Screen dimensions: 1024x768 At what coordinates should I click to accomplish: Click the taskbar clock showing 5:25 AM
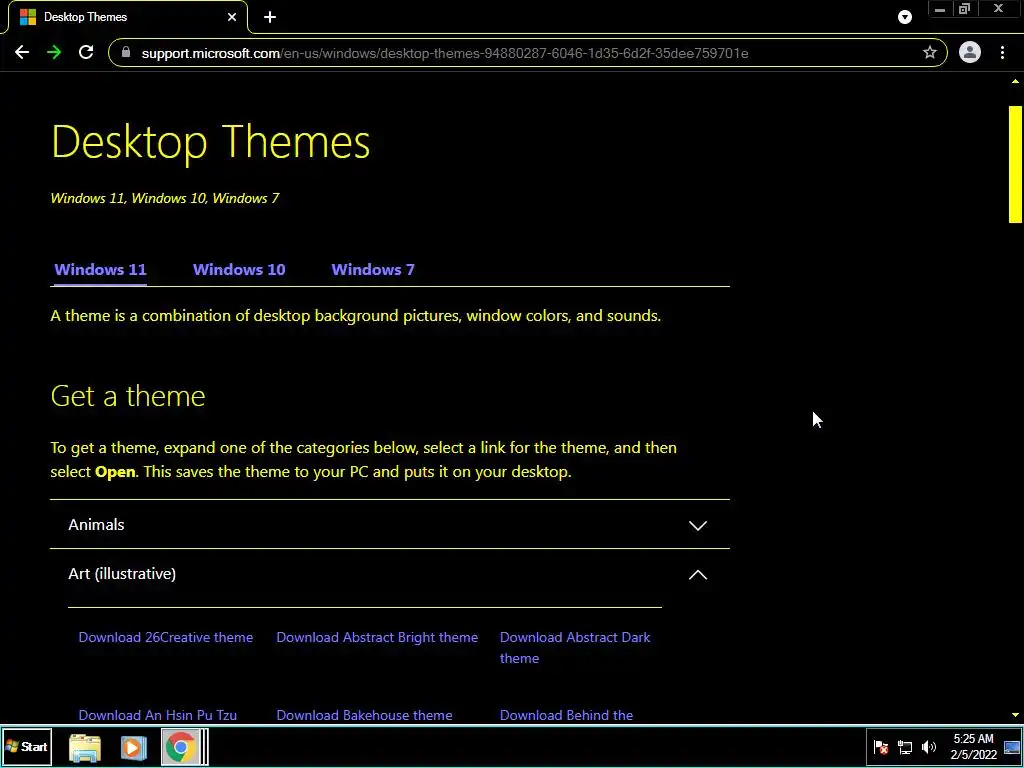(973, 747)
